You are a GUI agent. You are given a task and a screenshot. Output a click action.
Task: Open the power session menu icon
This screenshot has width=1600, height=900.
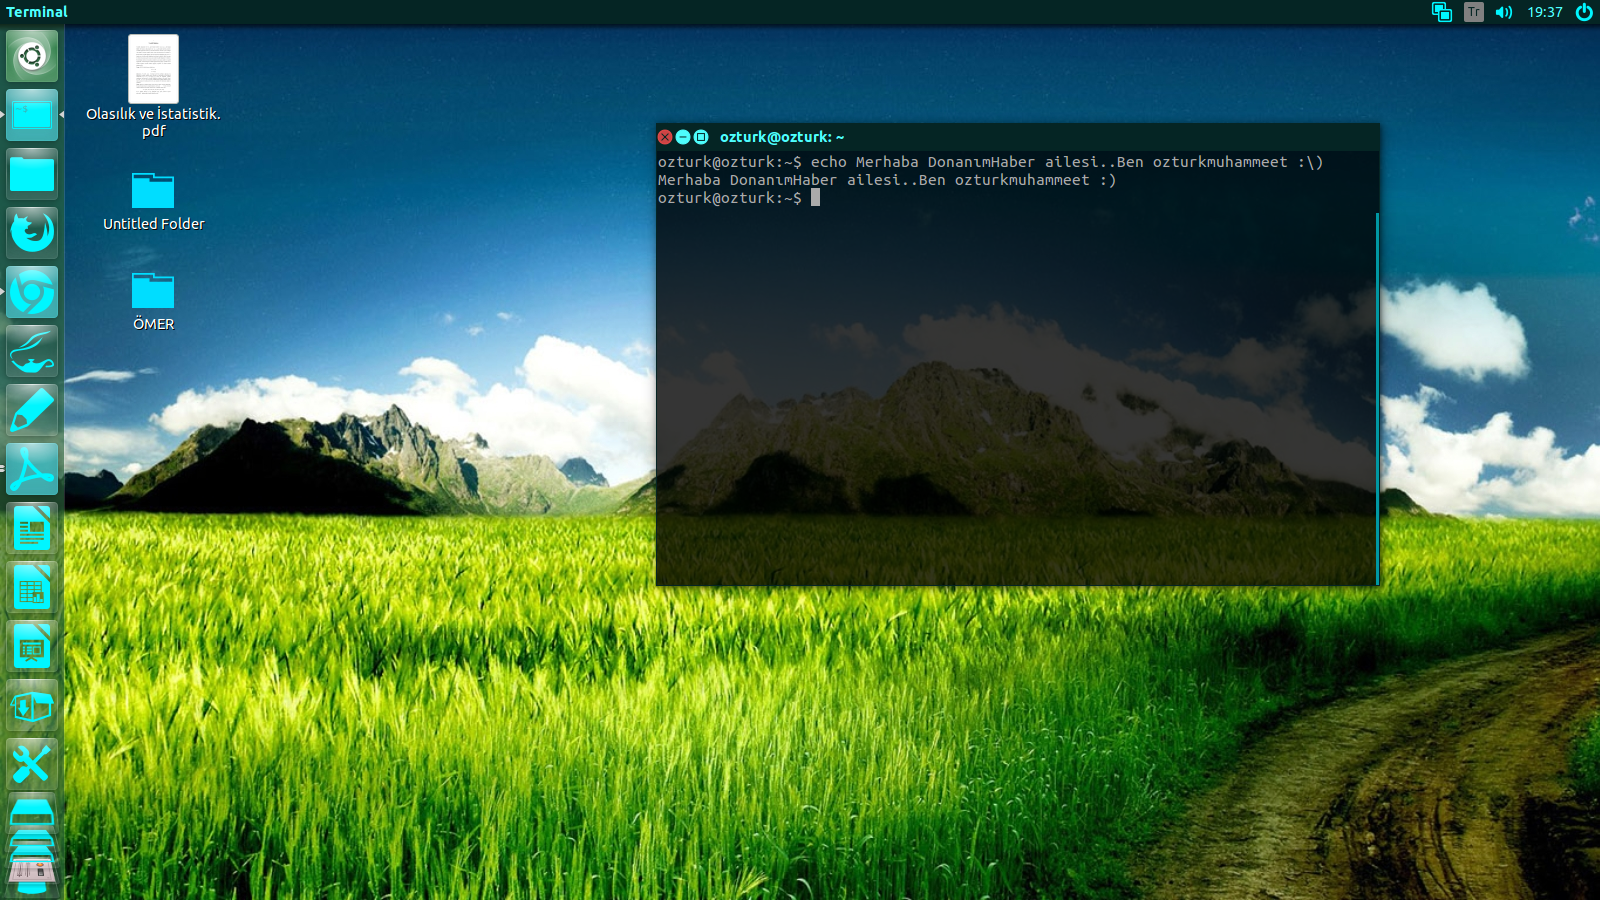[x=1584, y=12]
